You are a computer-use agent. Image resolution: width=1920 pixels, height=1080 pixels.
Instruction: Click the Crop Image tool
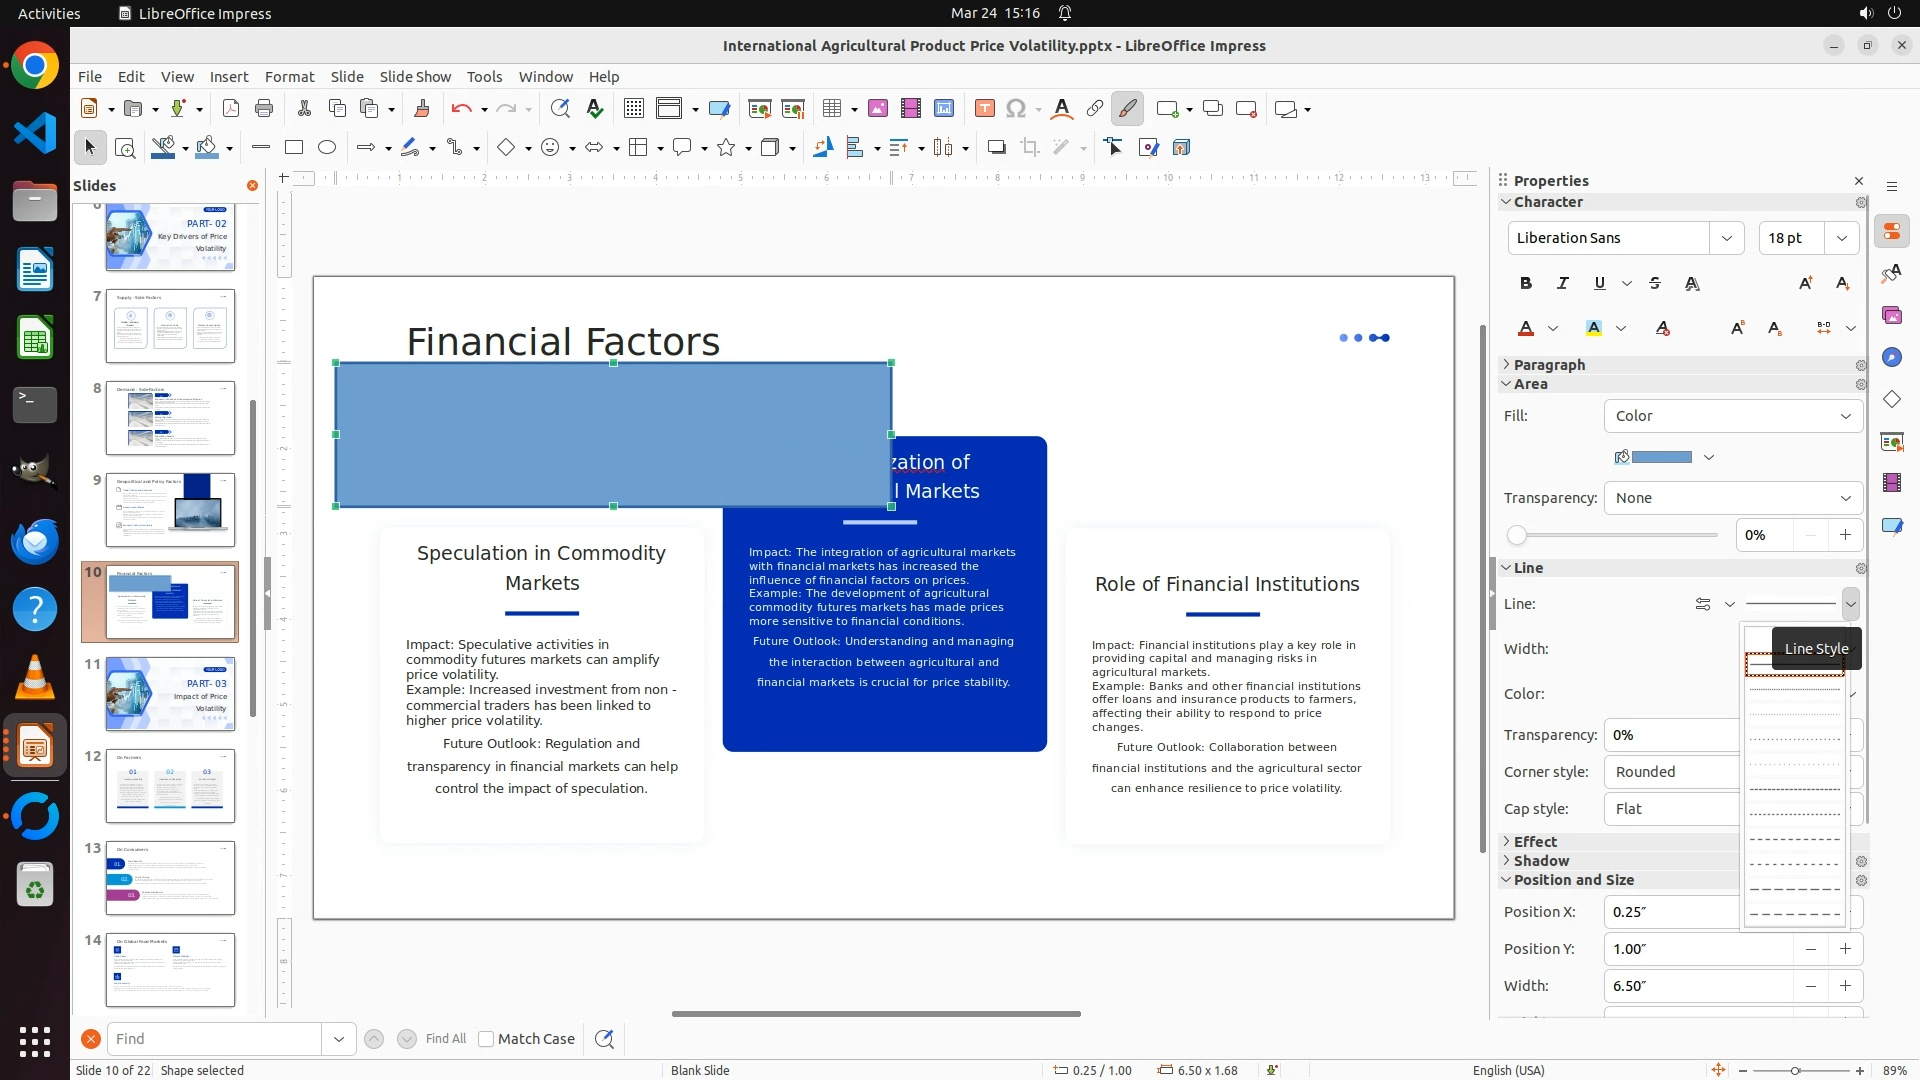pyautogui.click(x=1029, y=148)
